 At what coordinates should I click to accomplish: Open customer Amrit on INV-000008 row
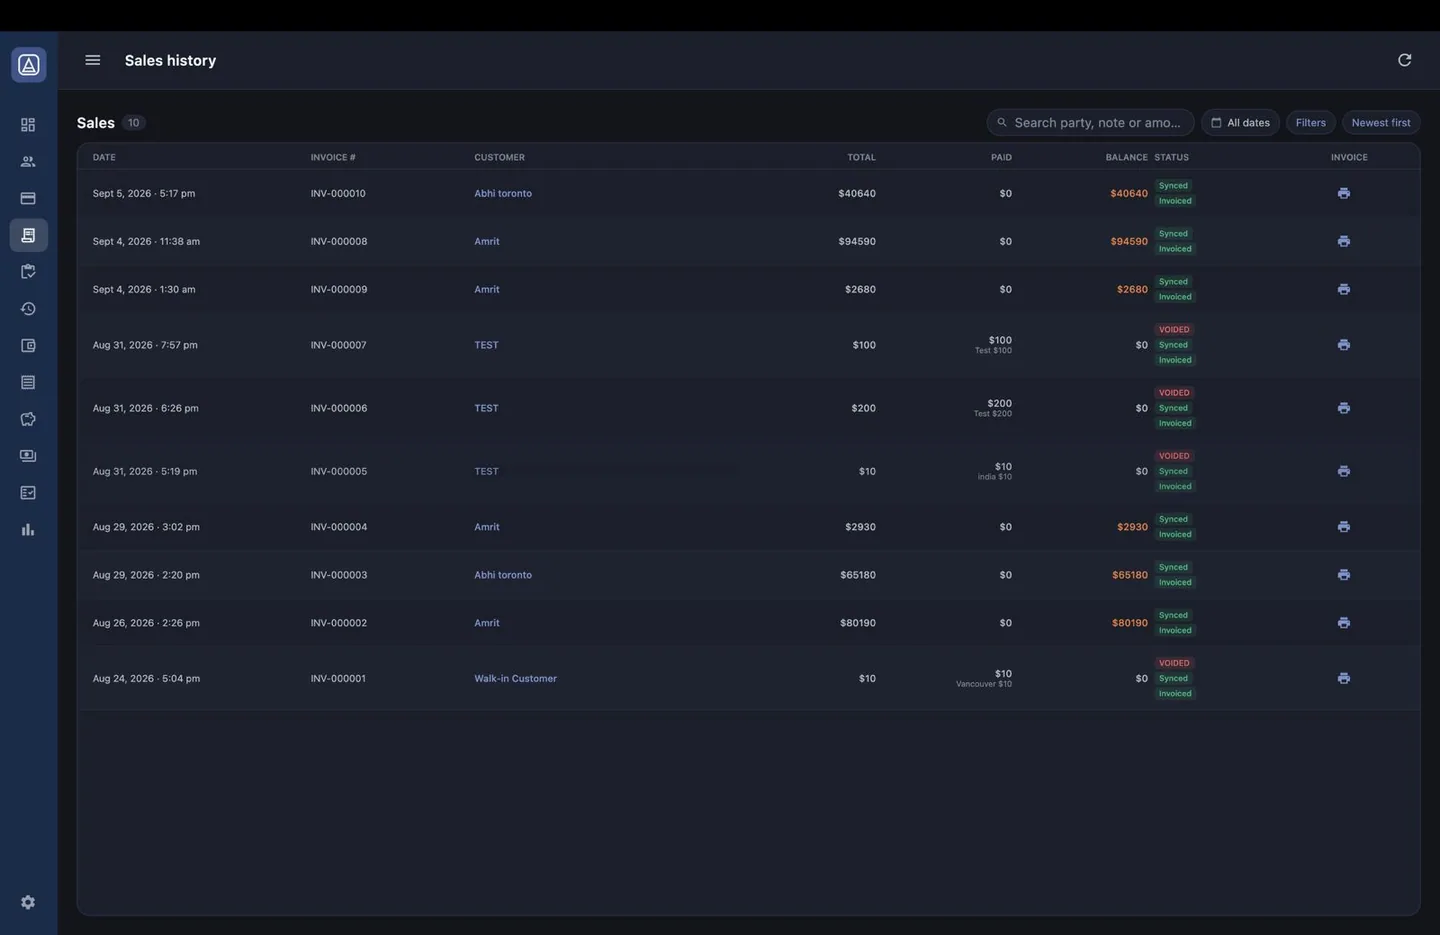click(x=487, y=241)
